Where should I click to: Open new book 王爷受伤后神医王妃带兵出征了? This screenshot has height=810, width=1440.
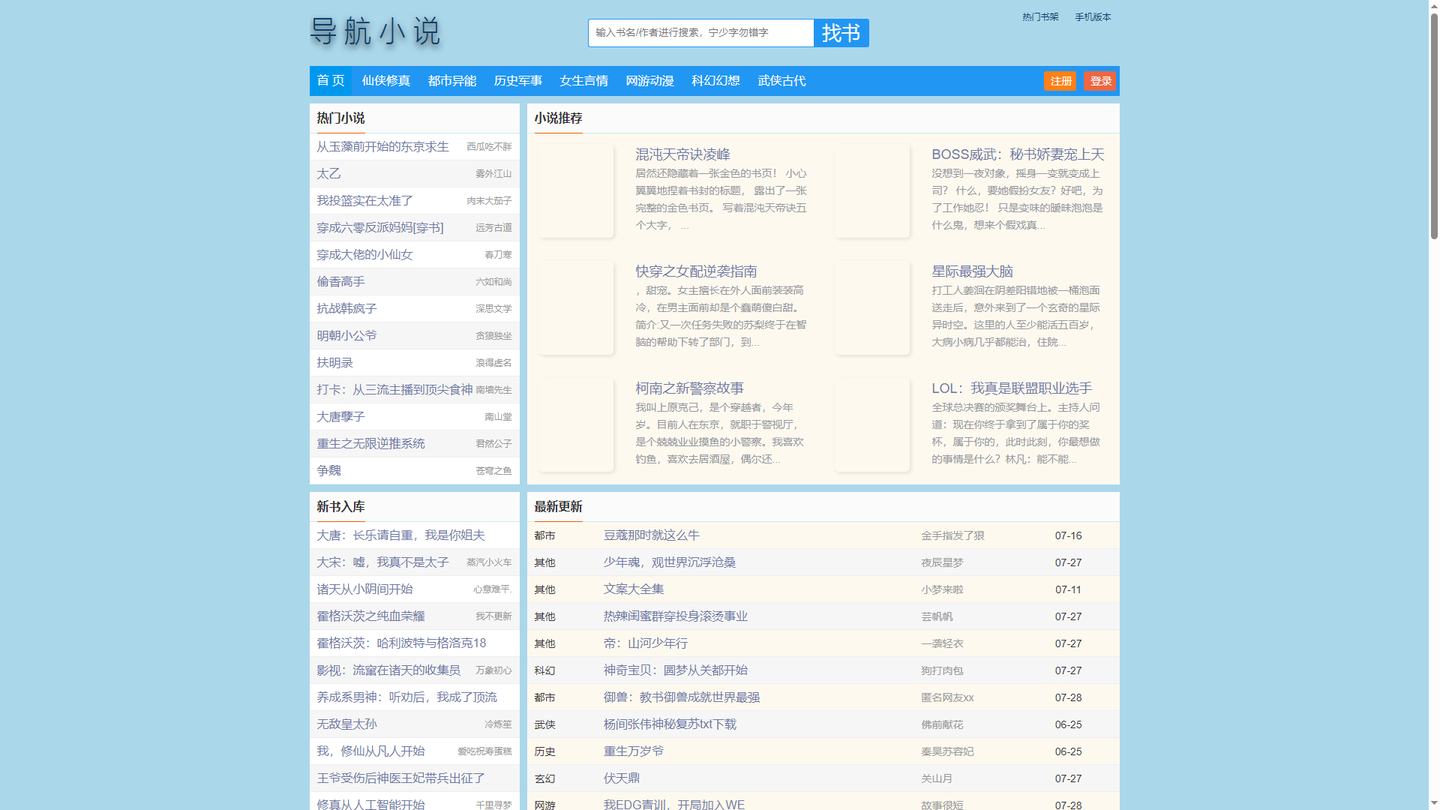[x=401, y=779]
